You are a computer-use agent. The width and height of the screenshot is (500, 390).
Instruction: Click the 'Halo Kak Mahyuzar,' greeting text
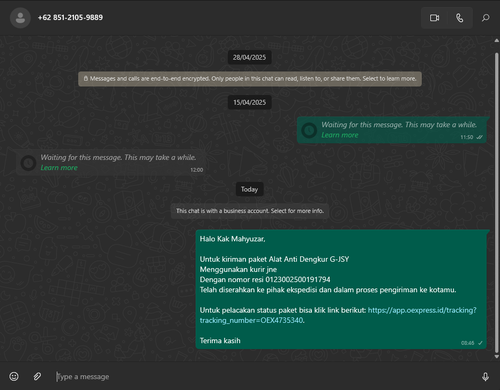(232, 239)
